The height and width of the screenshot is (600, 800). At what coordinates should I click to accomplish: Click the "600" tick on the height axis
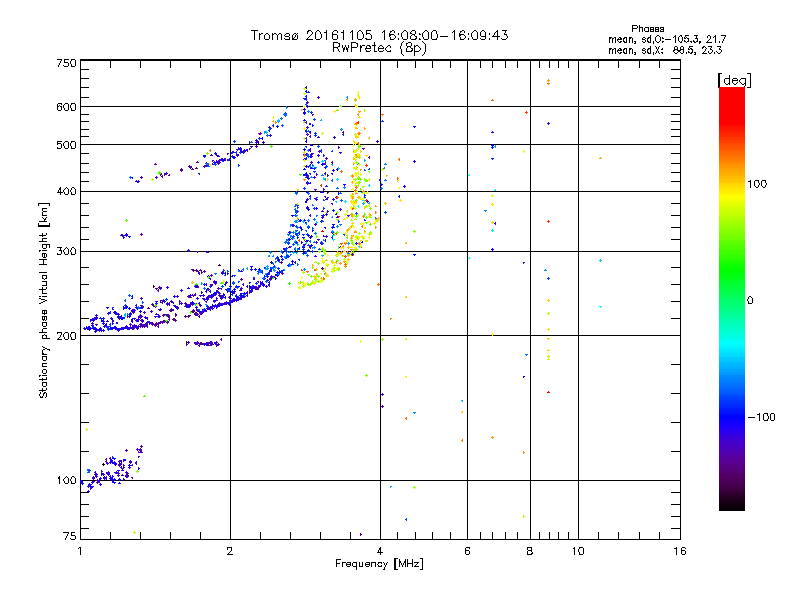point(66,107)
